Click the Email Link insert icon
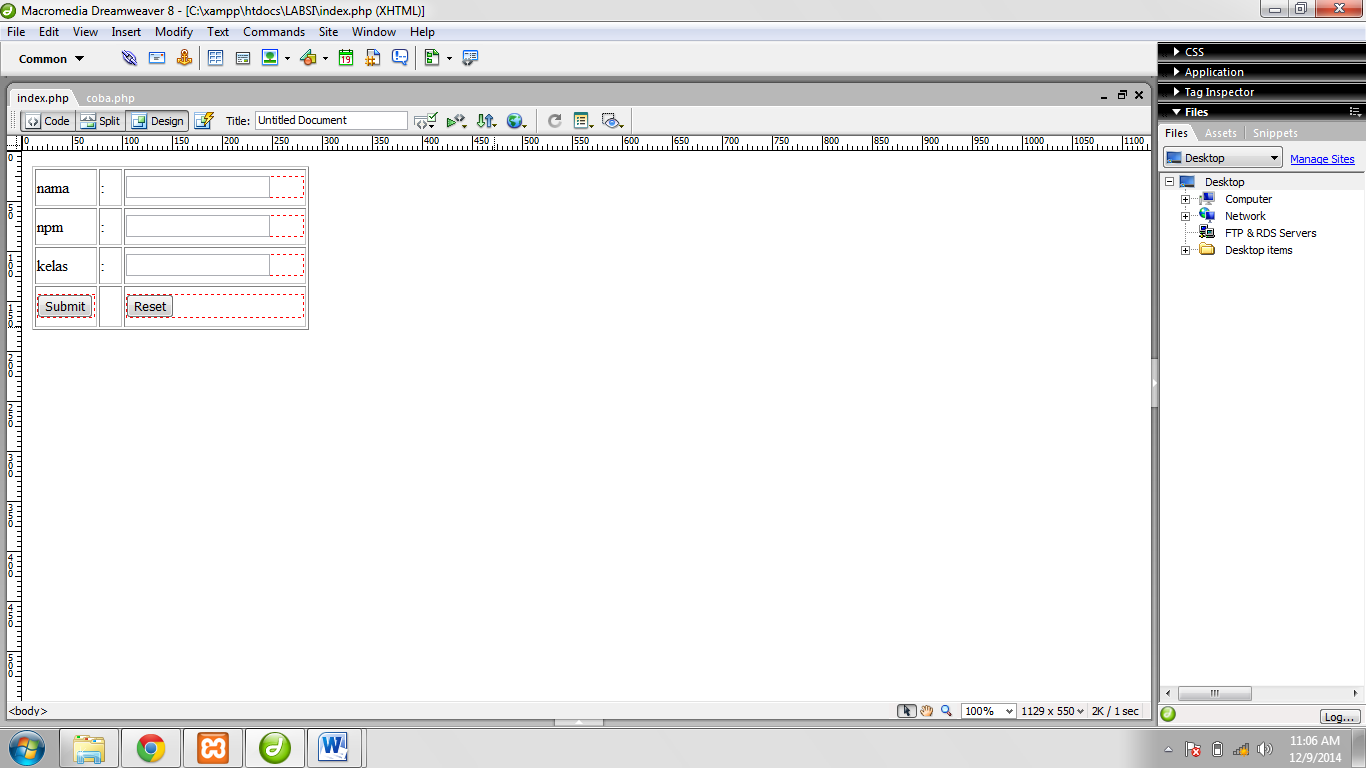Screen dimensions: 1366x768 click(x=157, y=58)
